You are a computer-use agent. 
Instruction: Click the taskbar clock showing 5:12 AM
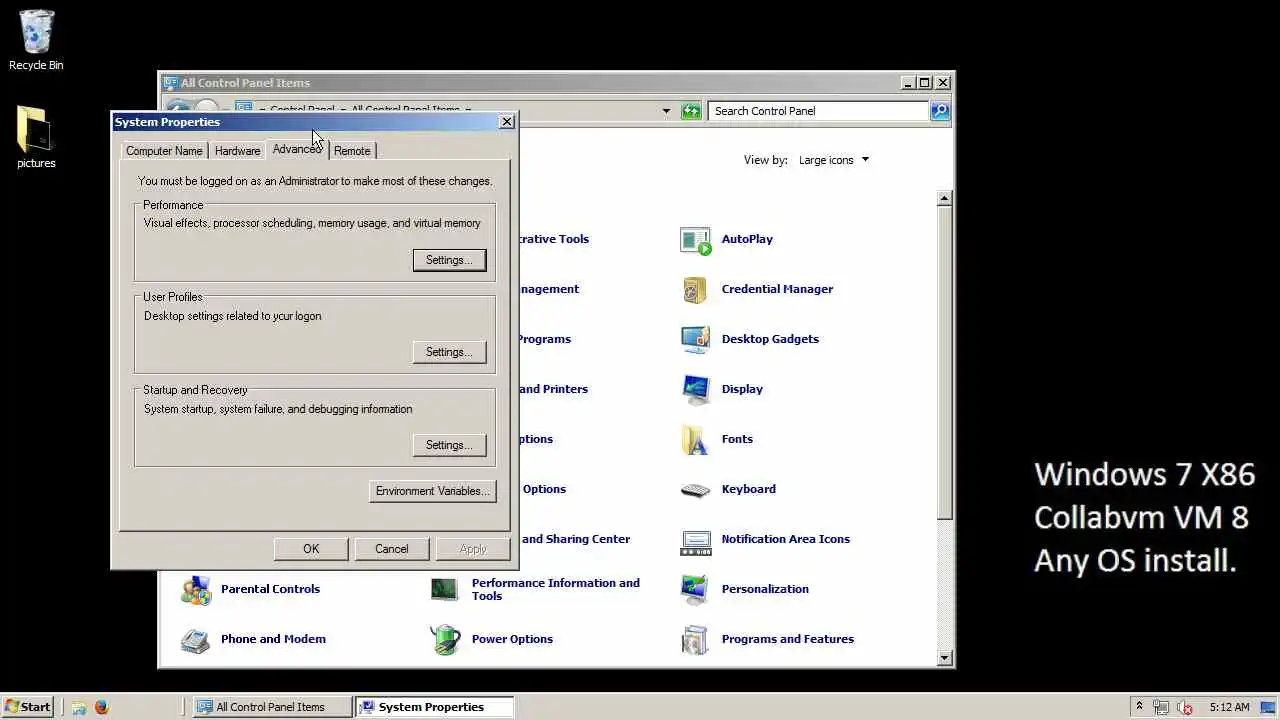1229,707
